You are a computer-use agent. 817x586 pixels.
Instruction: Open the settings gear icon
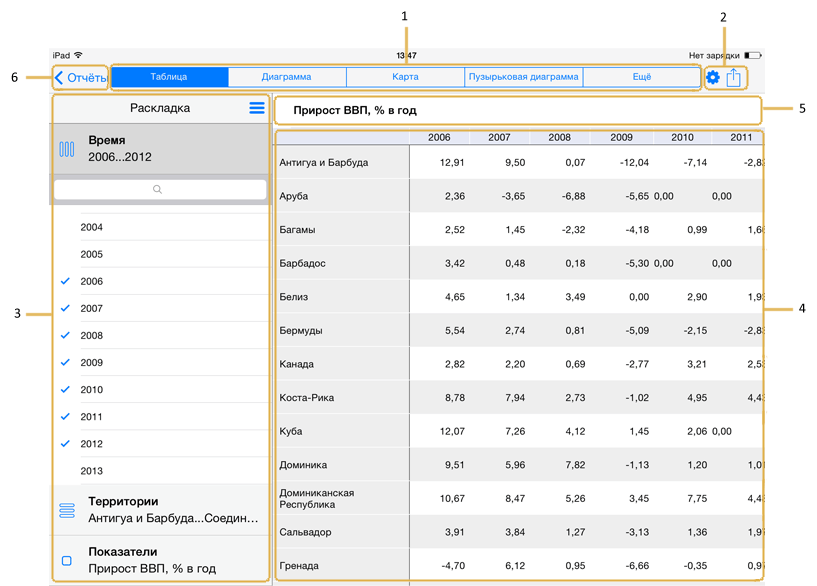coord(713,77)
